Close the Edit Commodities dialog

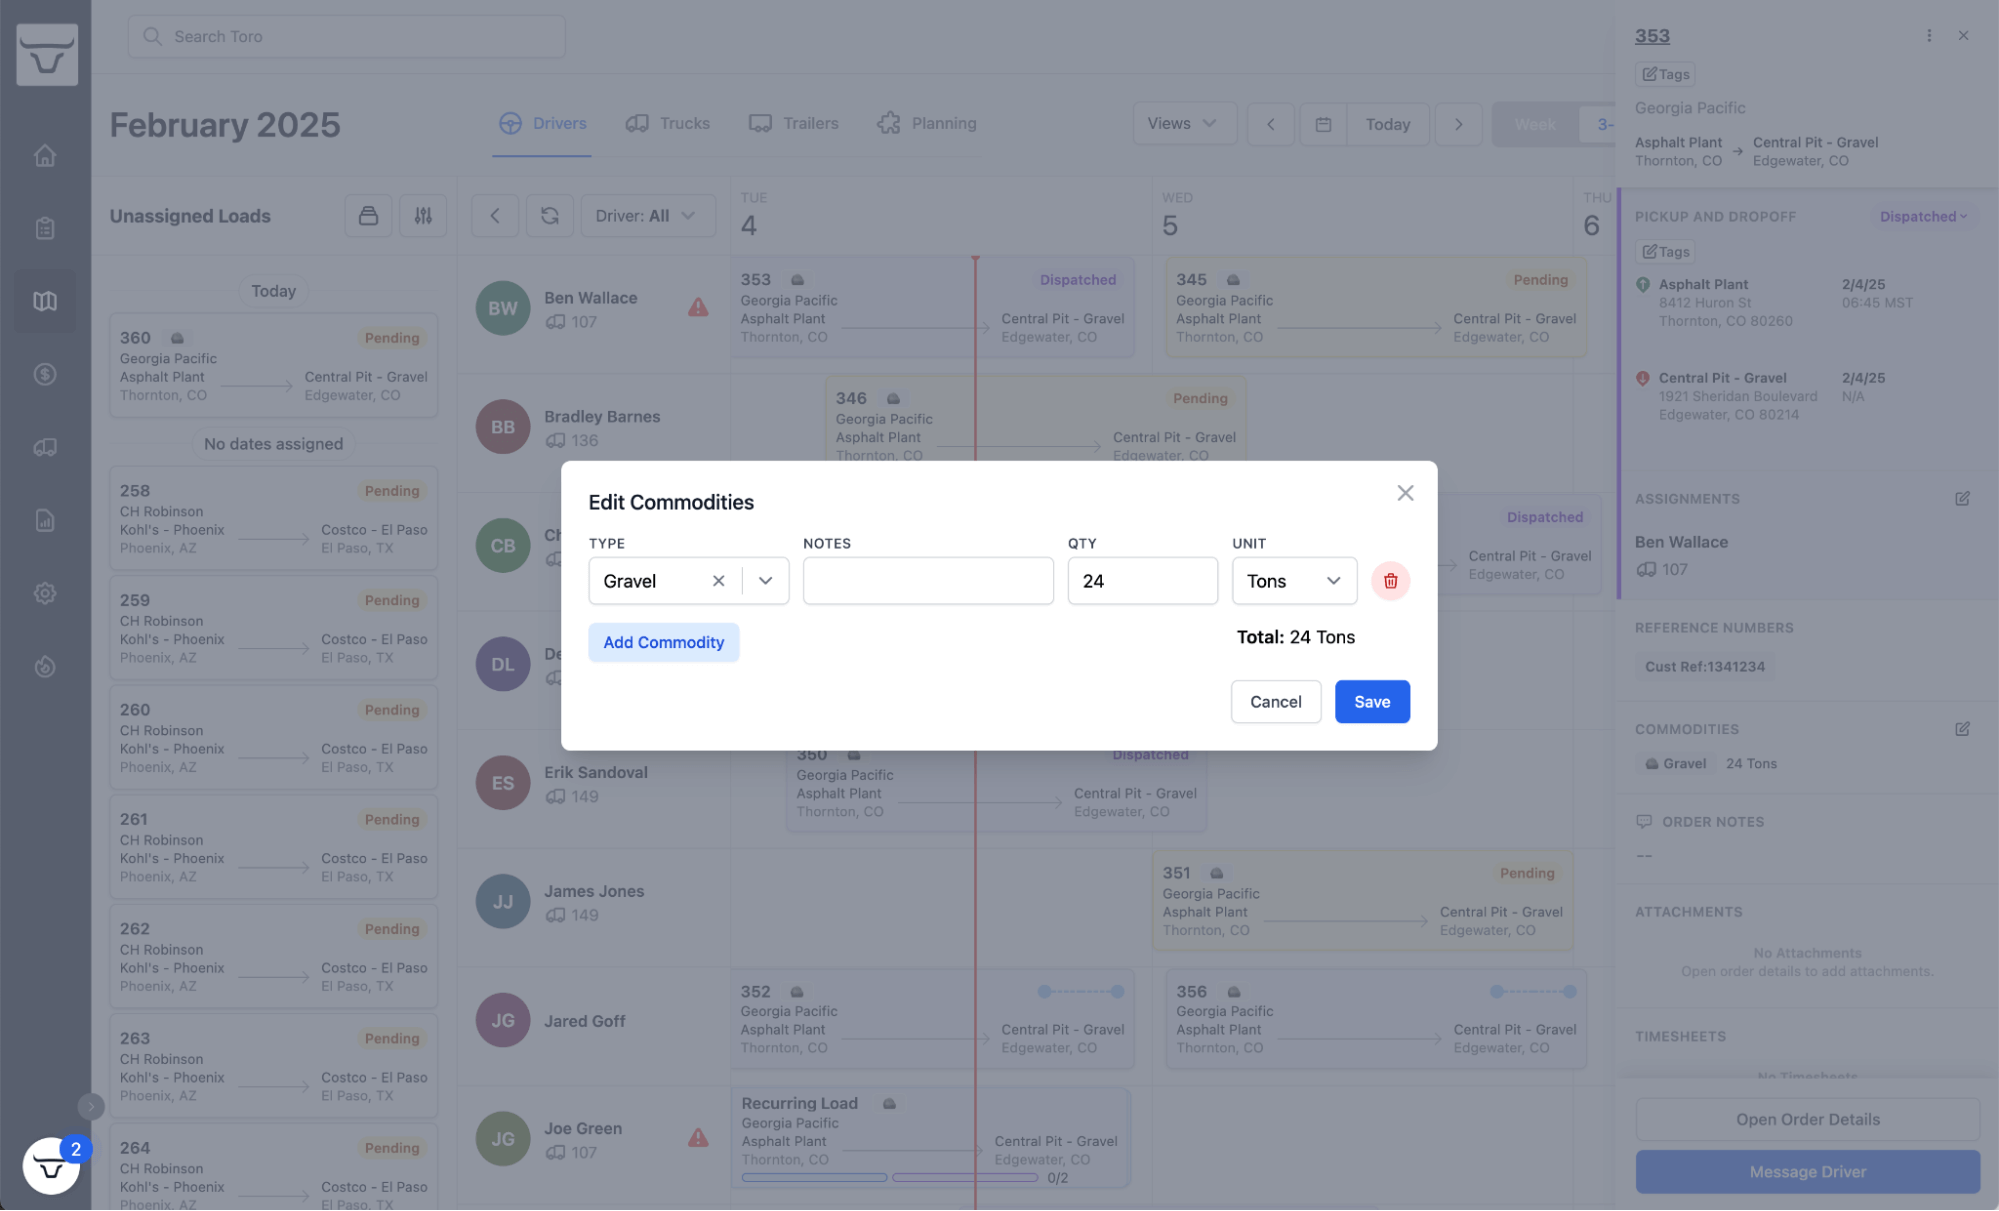[x=1405, y=493]
